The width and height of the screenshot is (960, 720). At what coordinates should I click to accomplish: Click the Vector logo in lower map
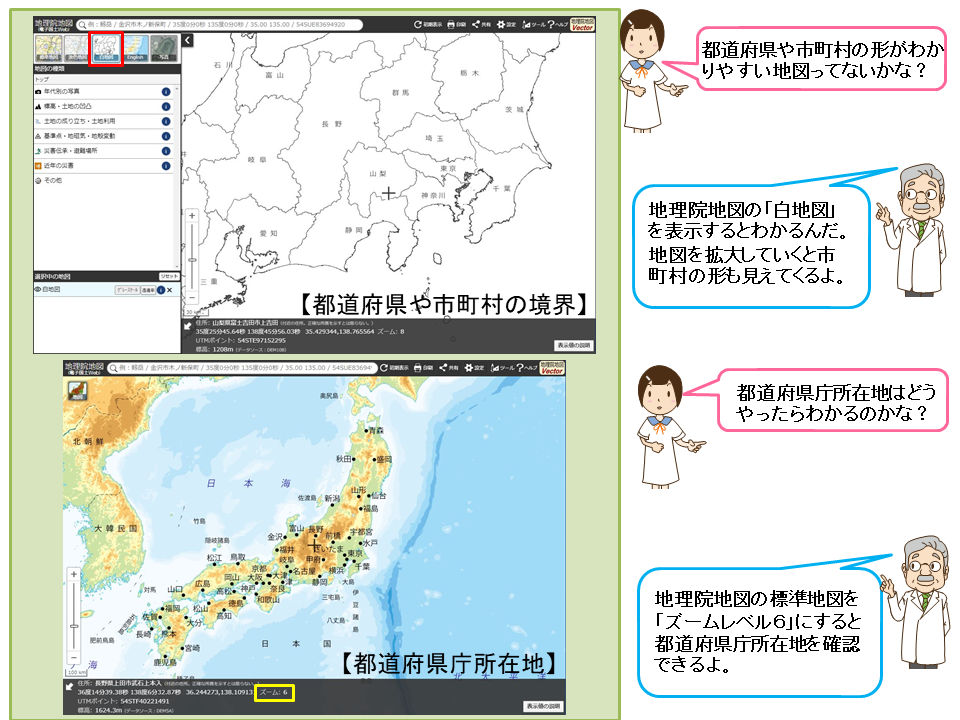552,368
